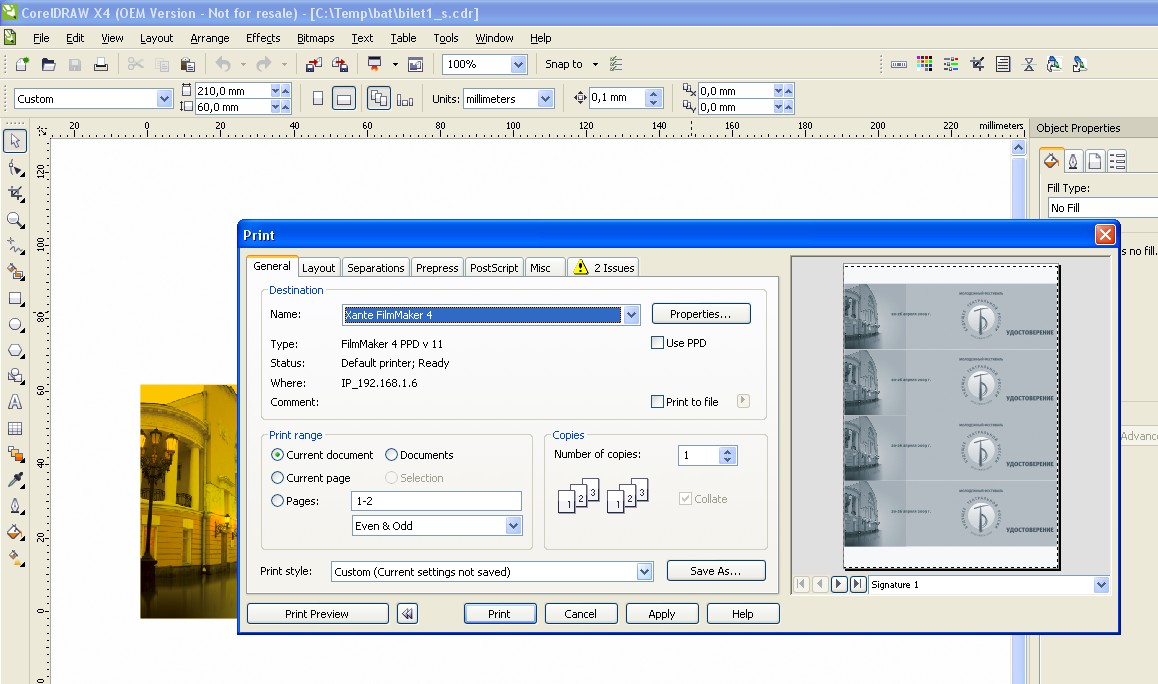Click the Apply button
The width and height of the screenshot is (1158, 684).
click(662, 614)
